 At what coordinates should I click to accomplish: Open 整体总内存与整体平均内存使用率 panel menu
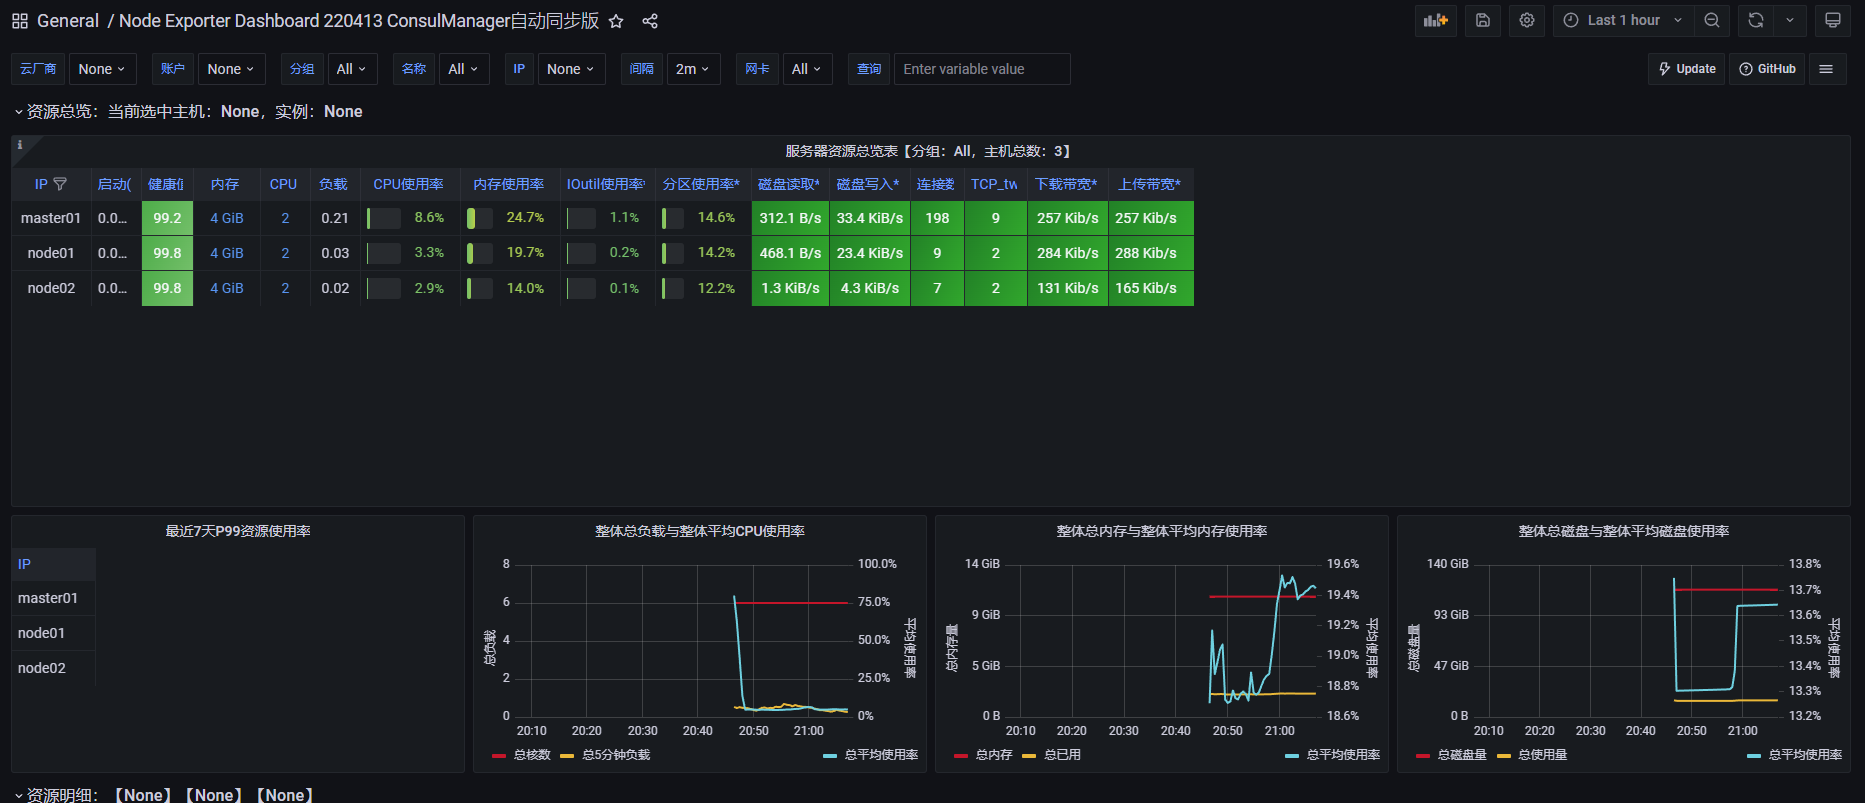pos(1162,531)
